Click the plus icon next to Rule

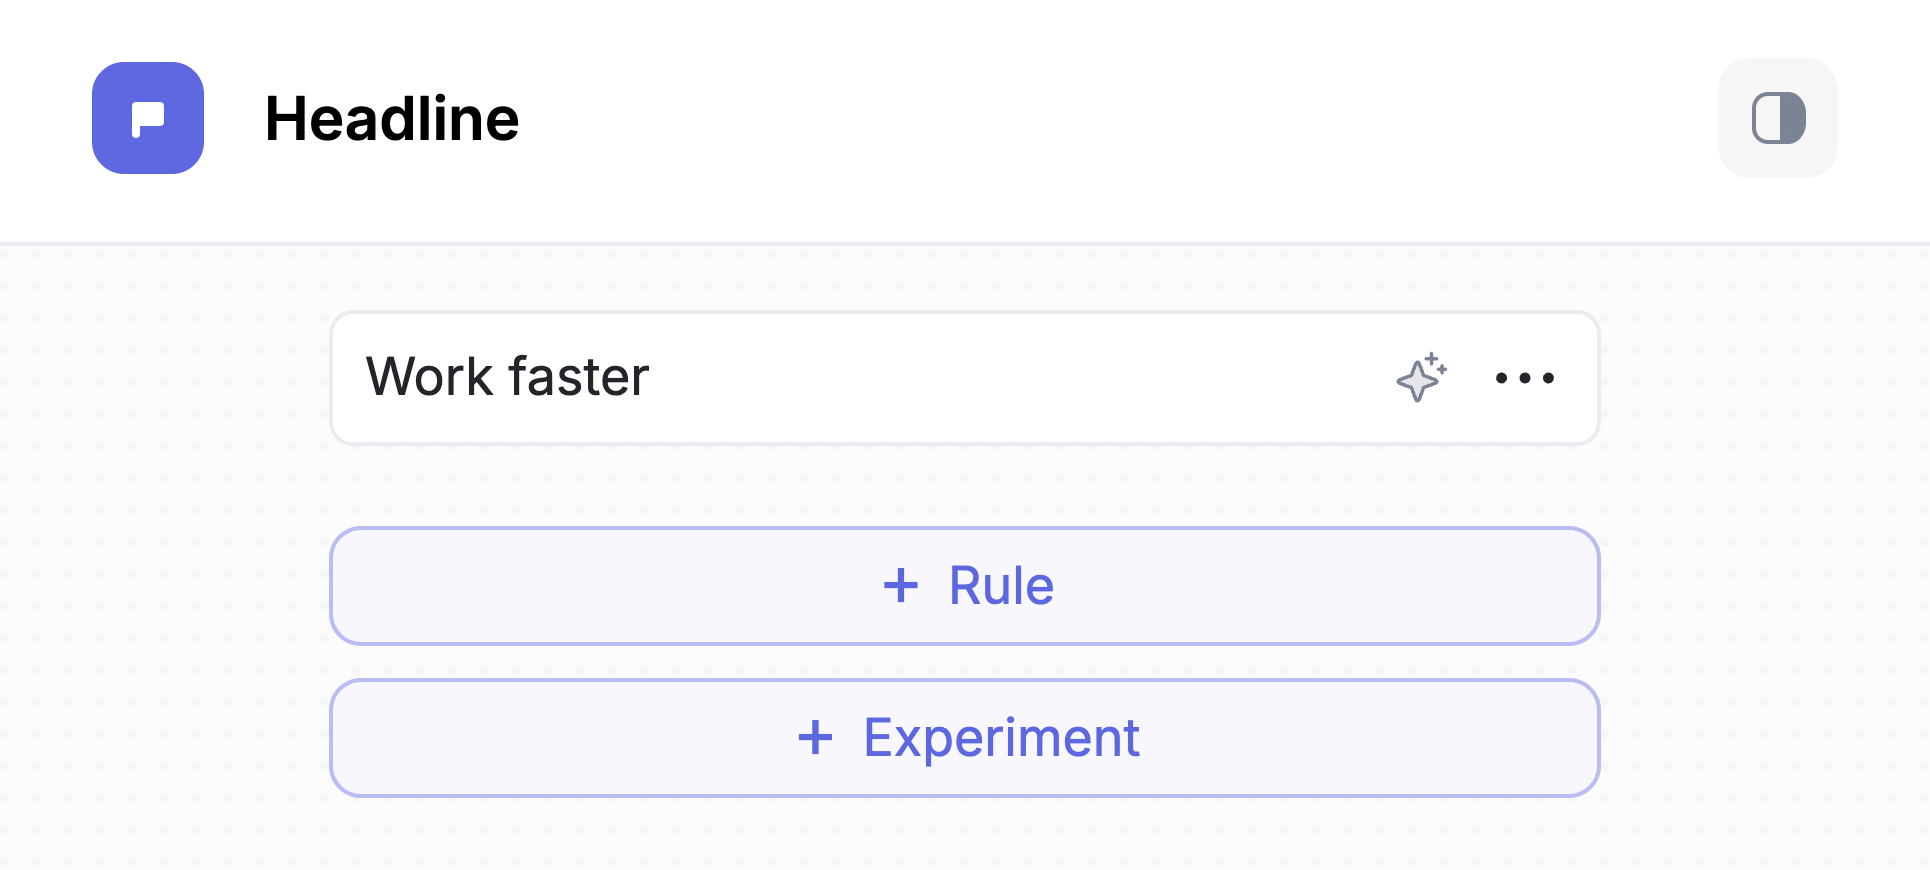[900, 586]
